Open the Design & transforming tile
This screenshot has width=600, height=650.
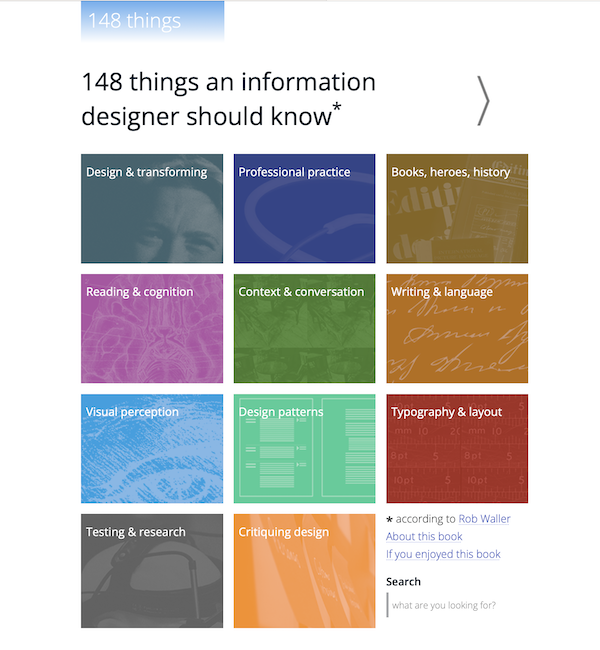(x=152, y=209)
